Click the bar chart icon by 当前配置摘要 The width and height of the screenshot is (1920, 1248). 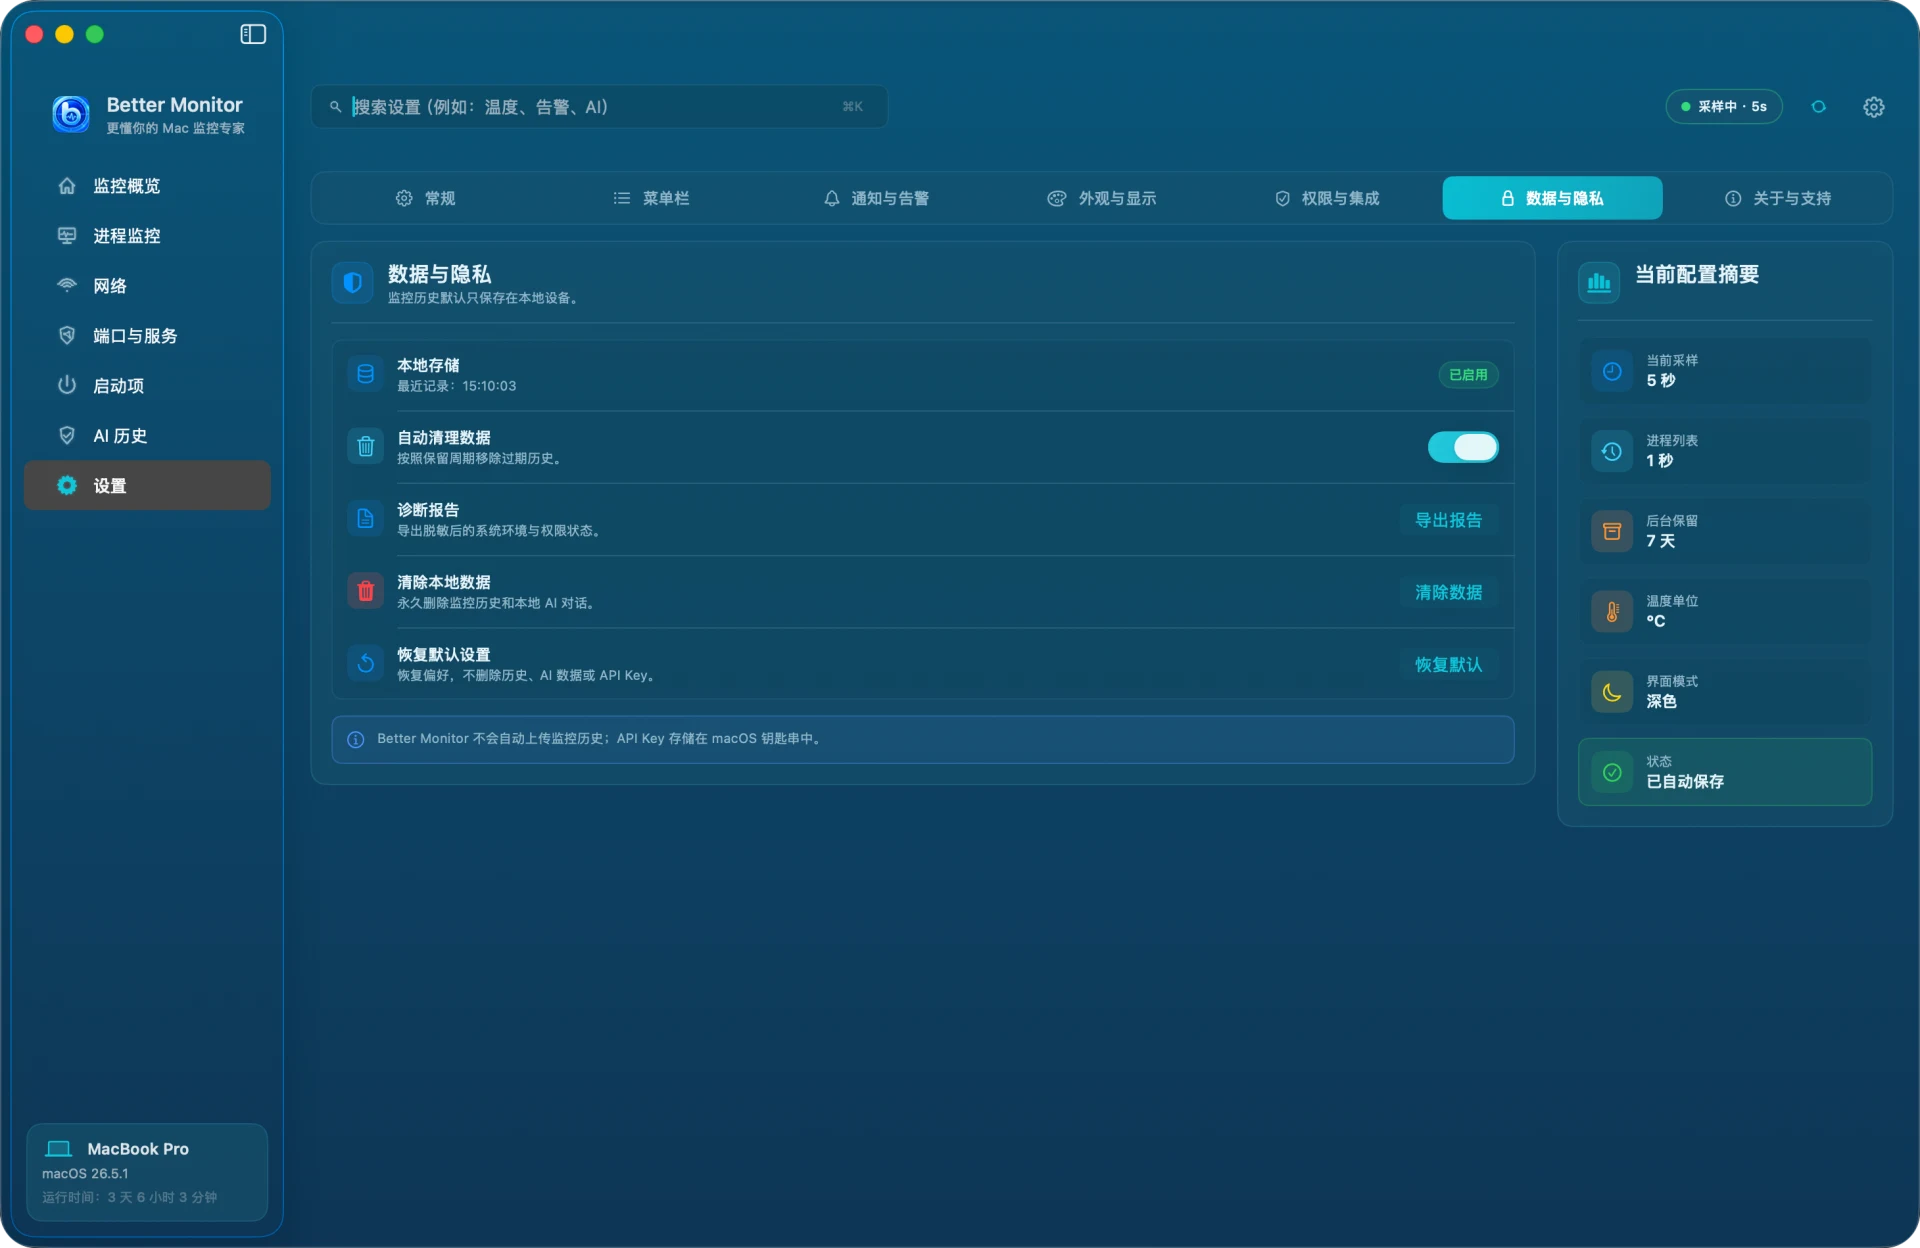(x=1599, y=283)
